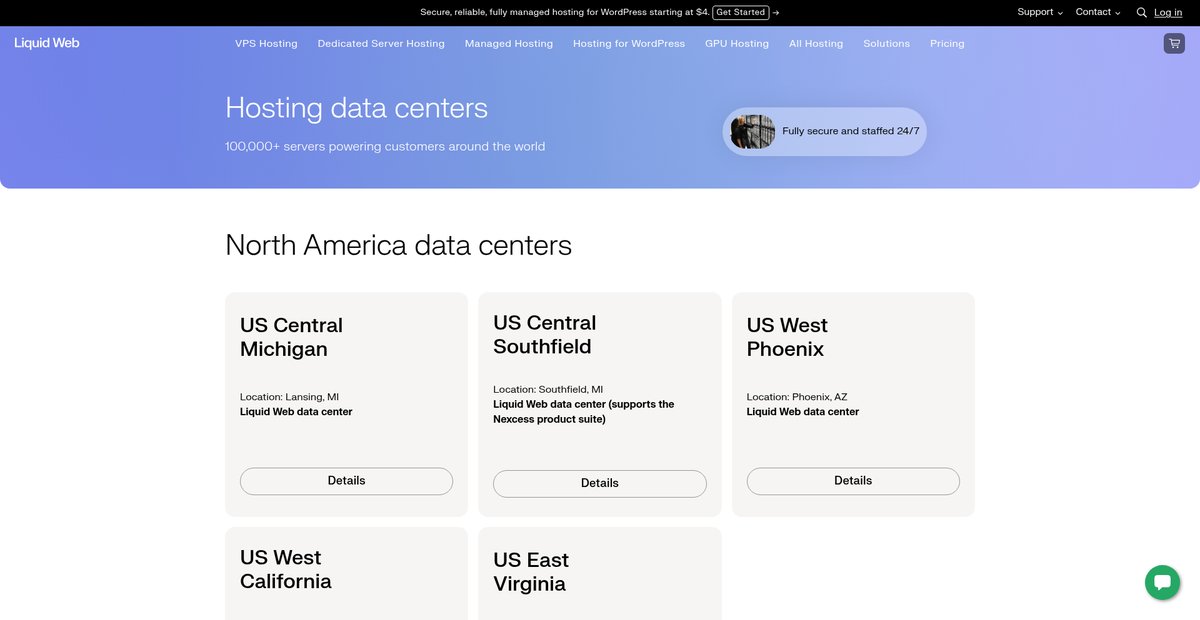Open Solutions menu
The width and height of the screenshot is (1200, 620).
887,44
